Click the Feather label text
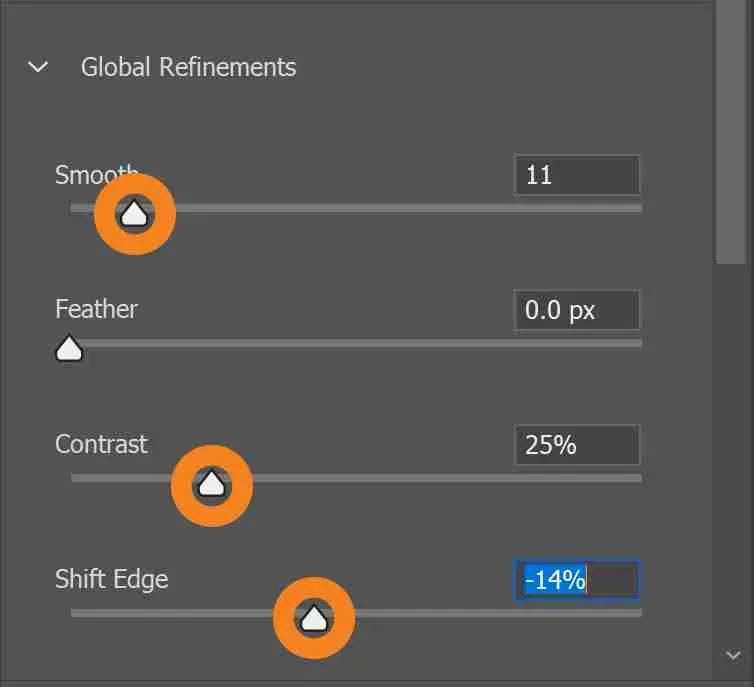The width and height of the screenshot is (754, 687). (x=96, y=309)
